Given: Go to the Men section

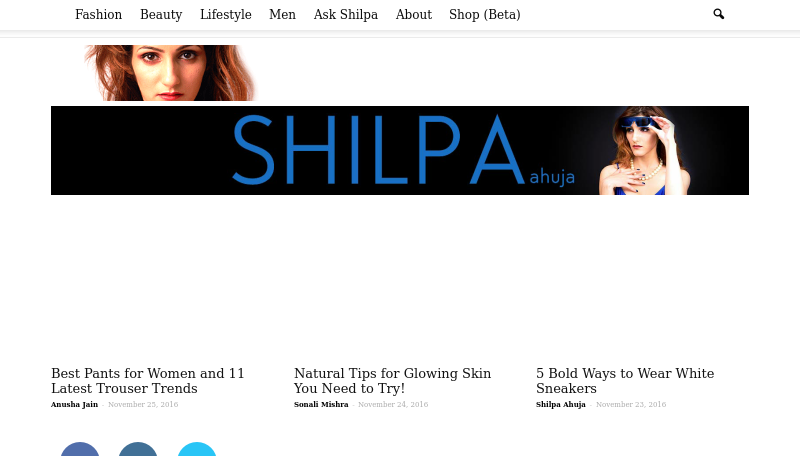Looking at the screenshot, I should point(283,14).
